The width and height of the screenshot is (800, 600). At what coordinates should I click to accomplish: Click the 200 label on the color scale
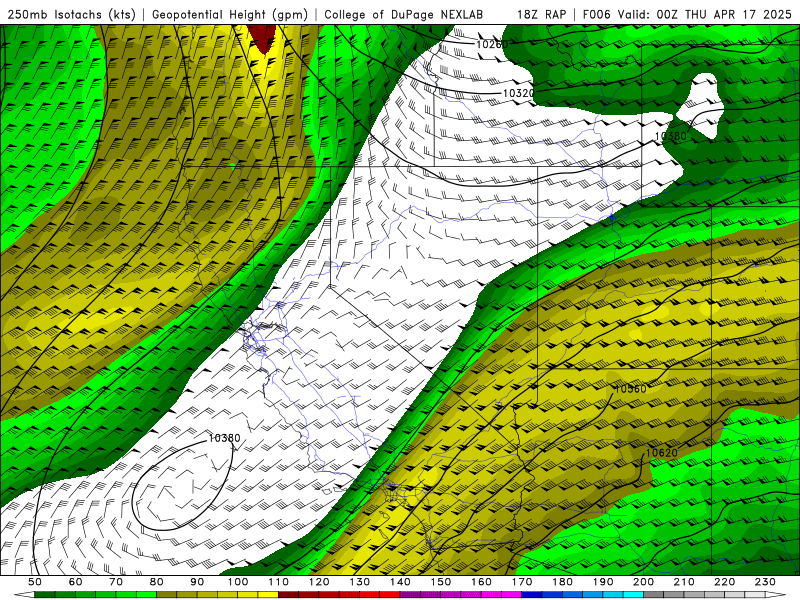643,582
